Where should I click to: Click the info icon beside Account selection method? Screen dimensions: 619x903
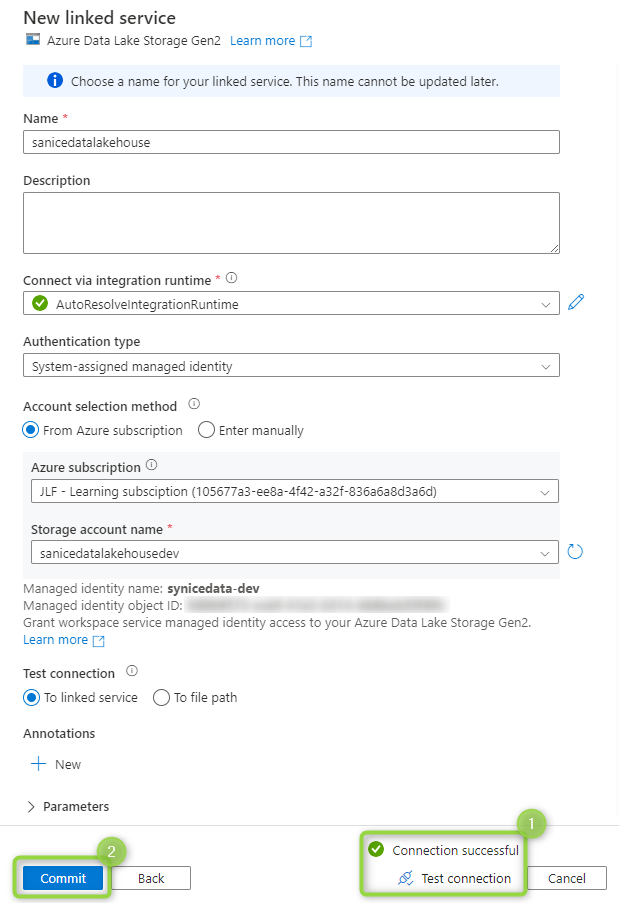194,404
